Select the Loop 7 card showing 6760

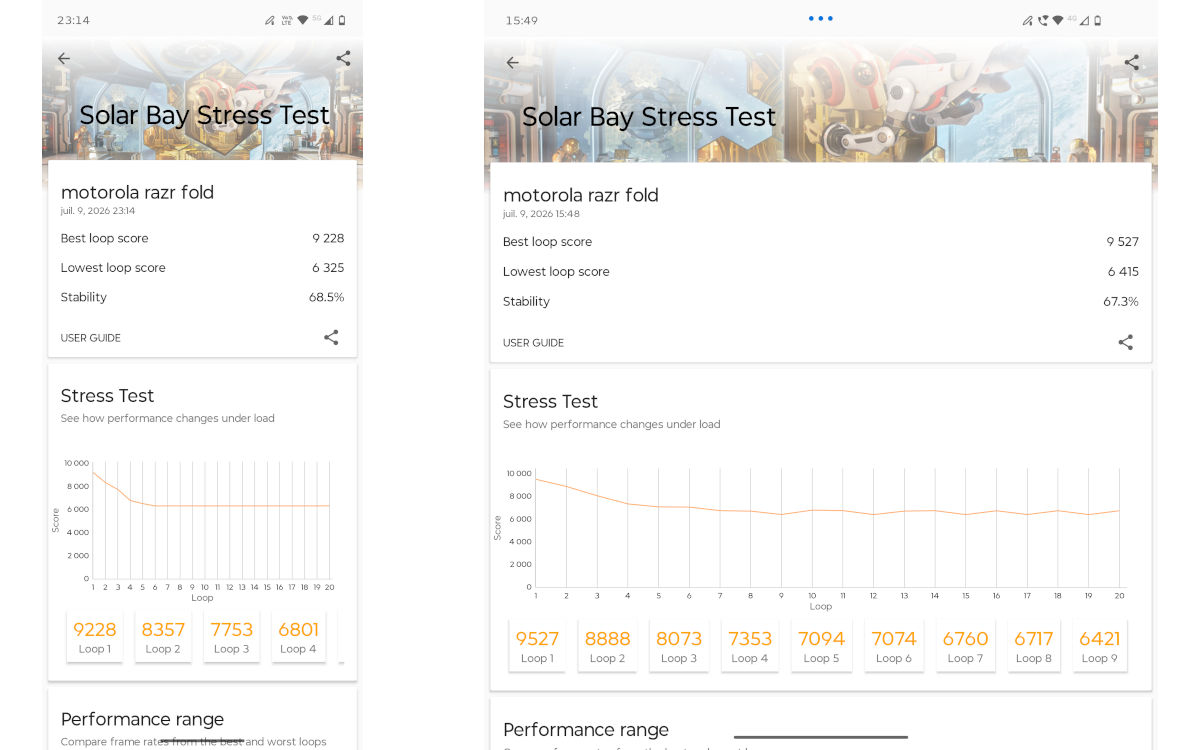coord(965,645)
